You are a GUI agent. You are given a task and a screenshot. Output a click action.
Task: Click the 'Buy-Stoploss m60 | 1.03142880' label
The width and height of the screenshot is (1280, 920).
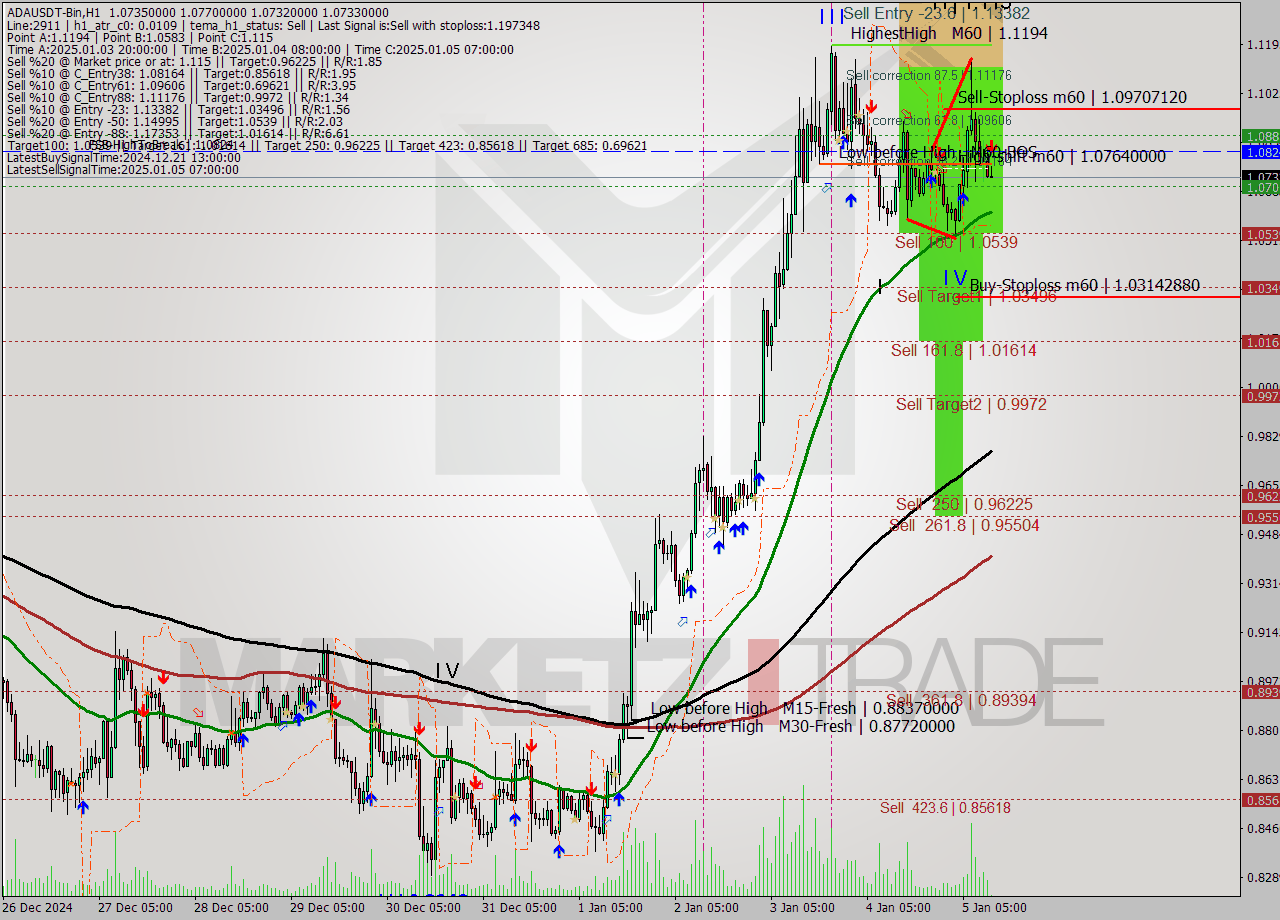click(x=1084, y=286)
